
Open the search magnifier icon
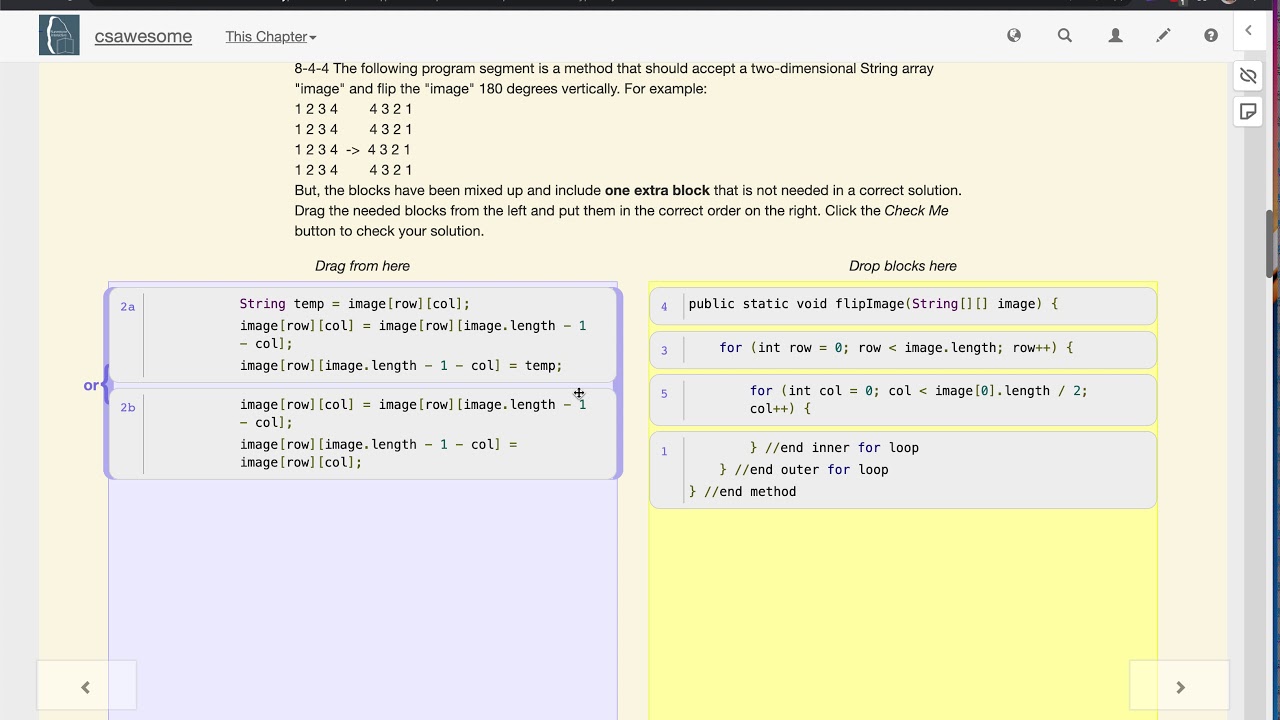1065,36
